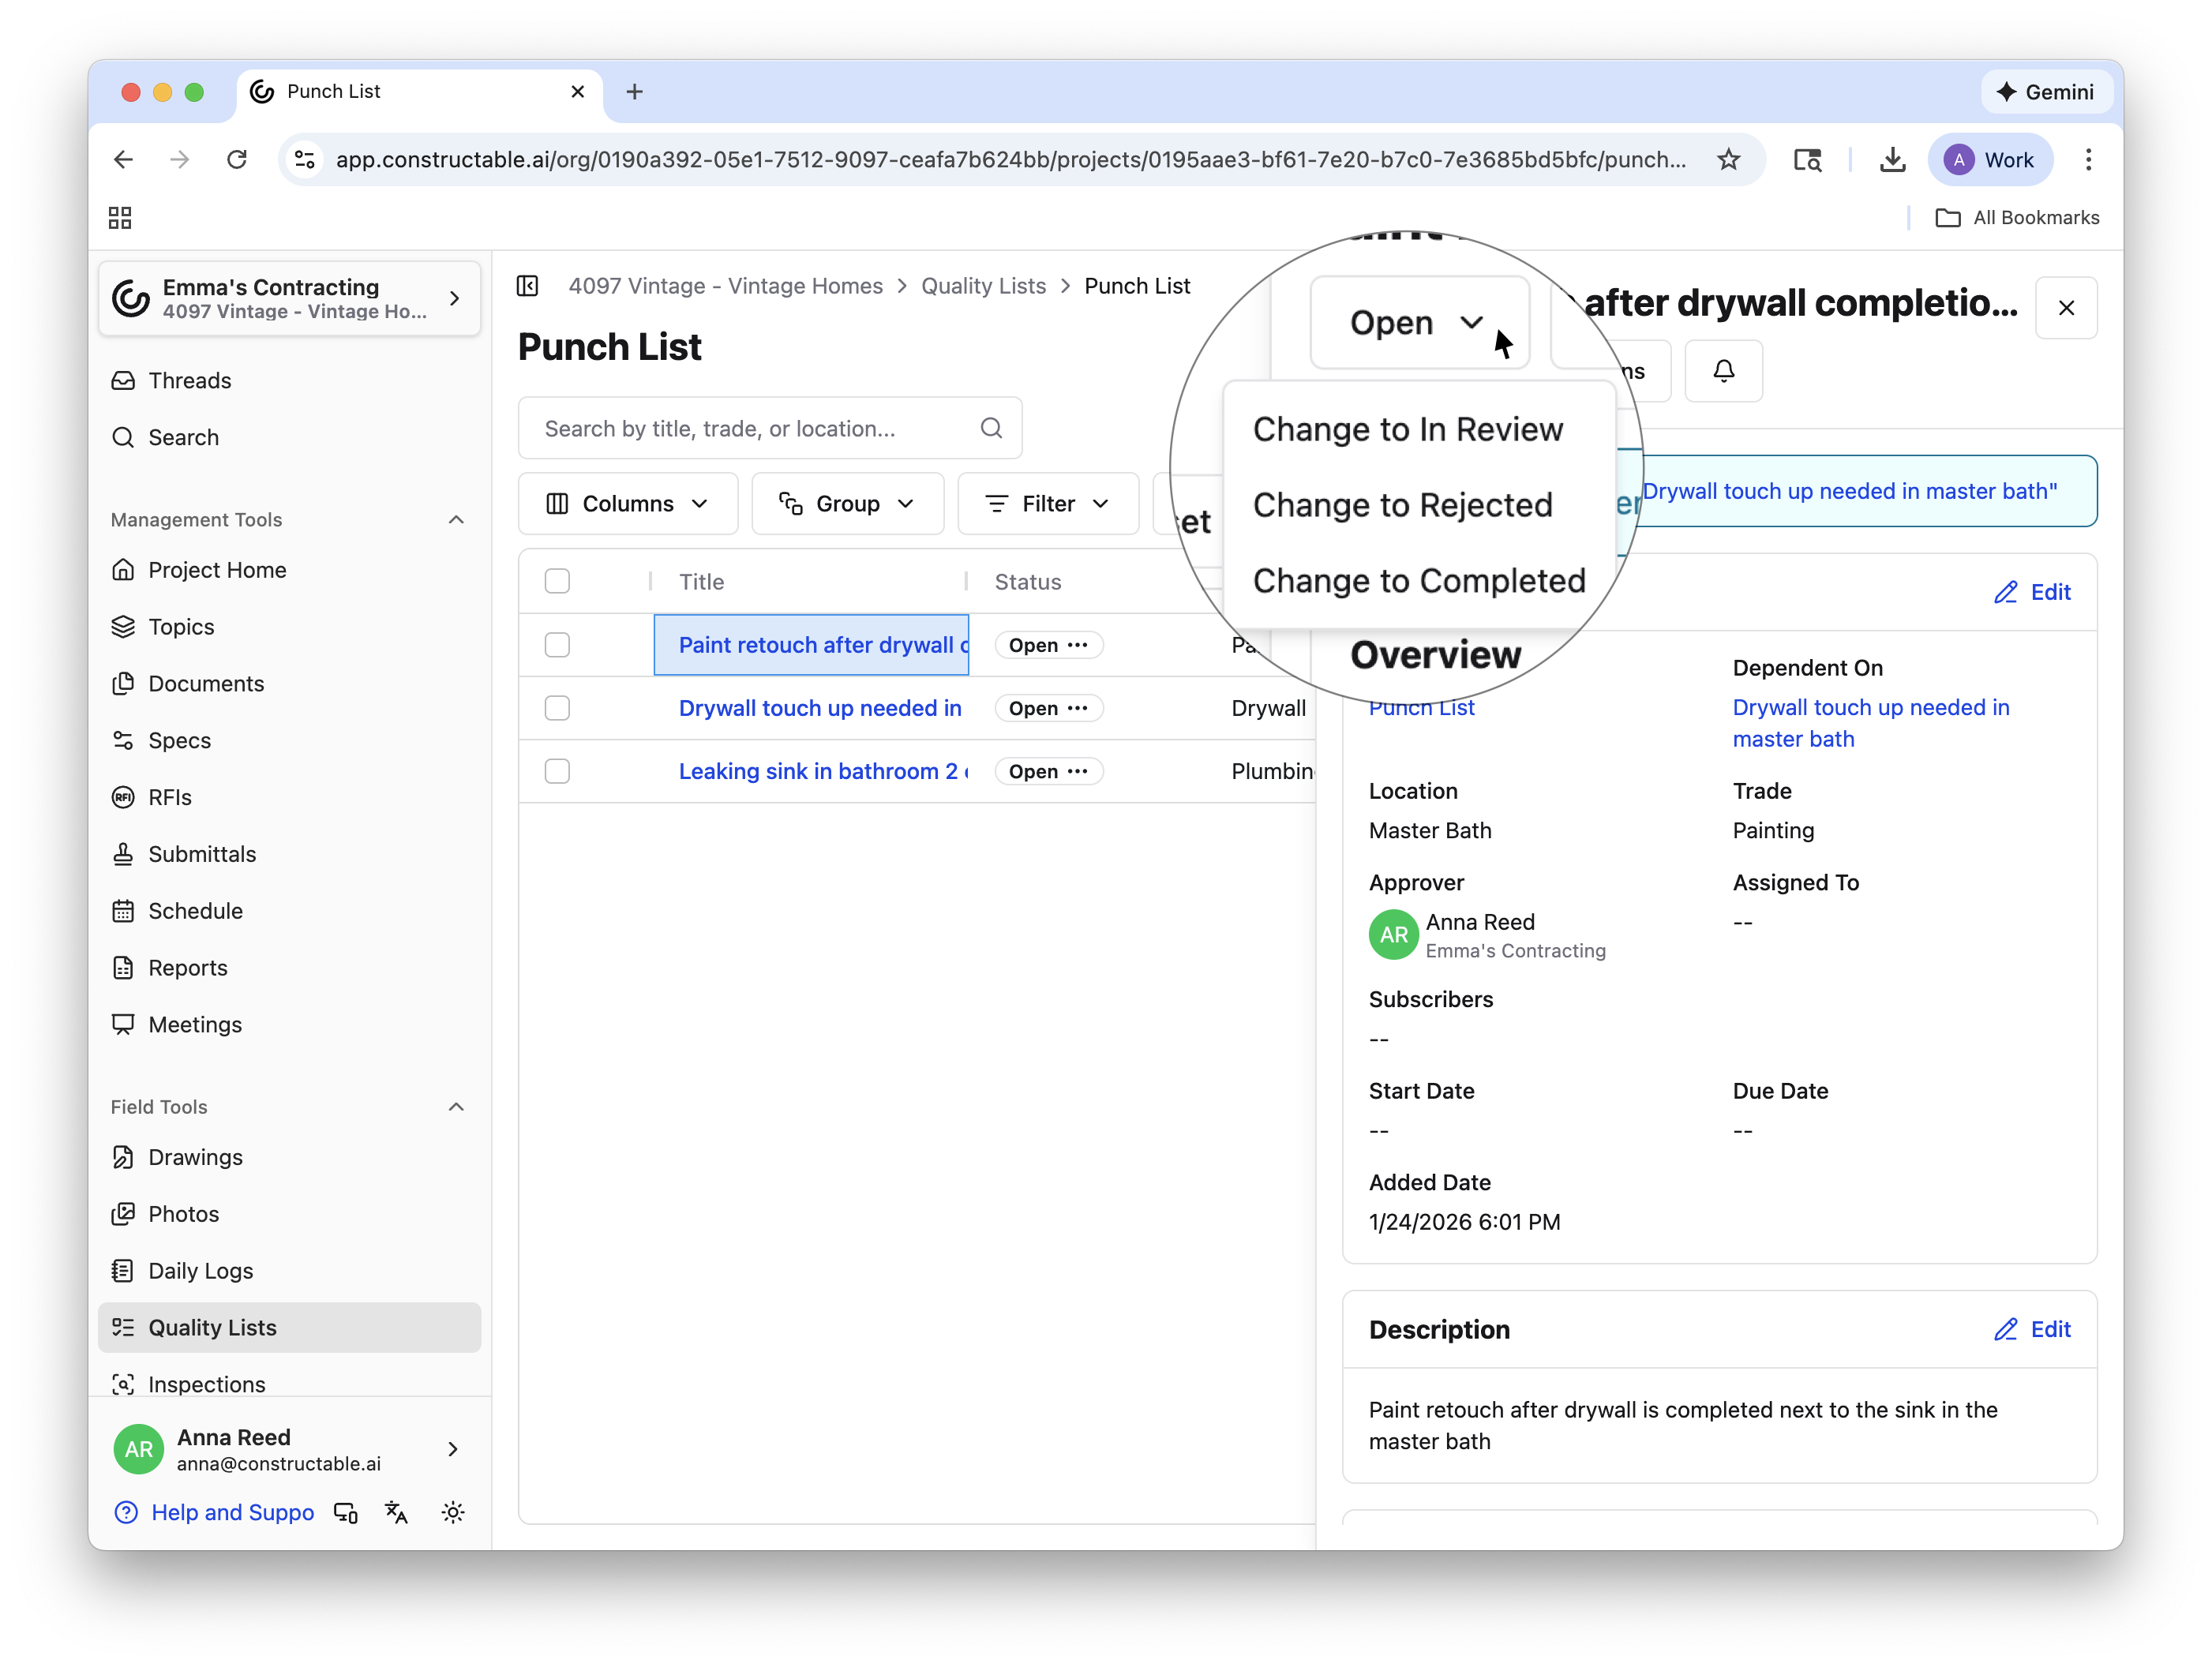Choose Change to Completed
Image resolution: width=2212 pixels, height=1667 pixels.
pos(1418,582)
